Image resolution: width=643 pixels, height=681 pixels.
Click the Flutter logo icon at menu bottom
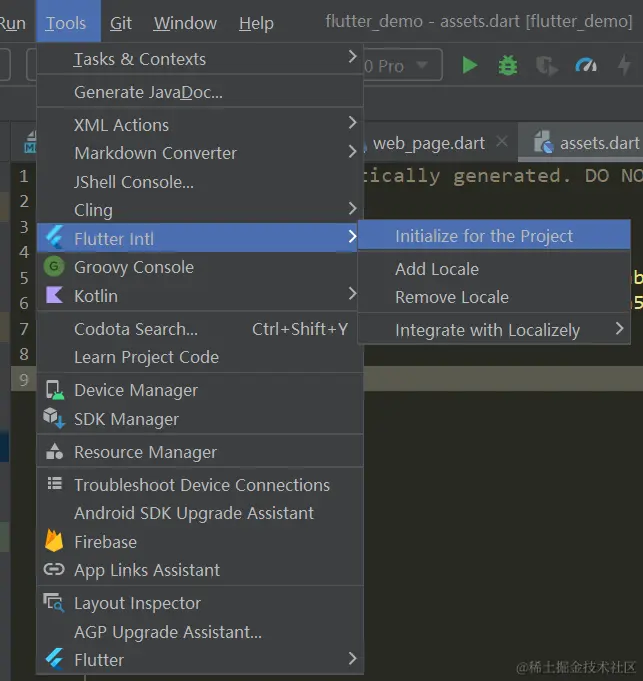tap(55, 659)
